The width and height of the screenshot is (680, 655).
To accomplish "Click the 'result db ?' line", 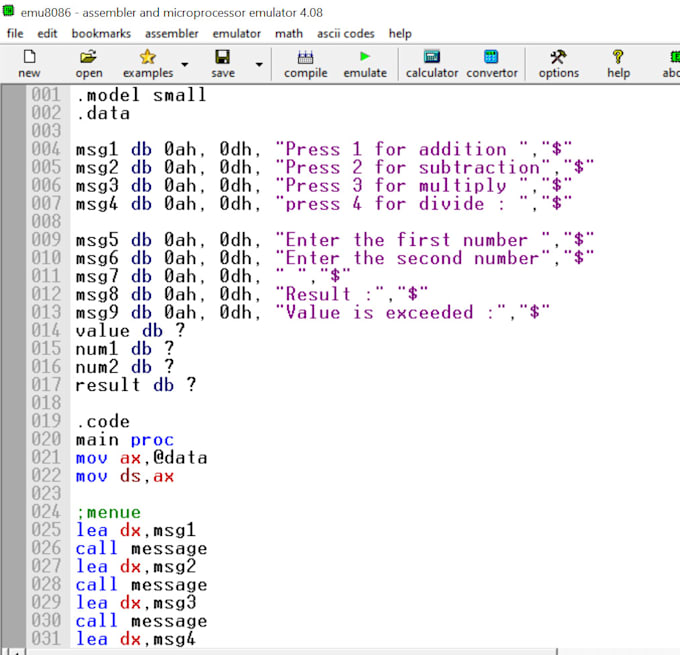I will (136, 385).
